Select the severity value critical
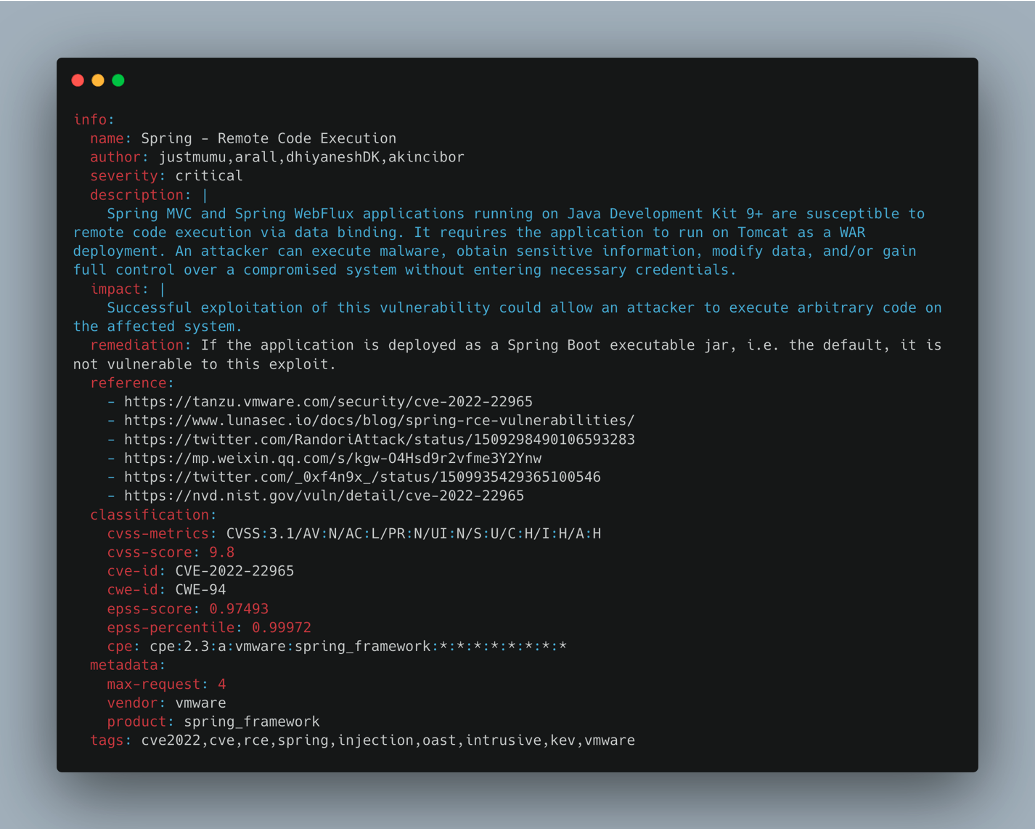This screenshot has height=832, width=1036. pos(208,175)
